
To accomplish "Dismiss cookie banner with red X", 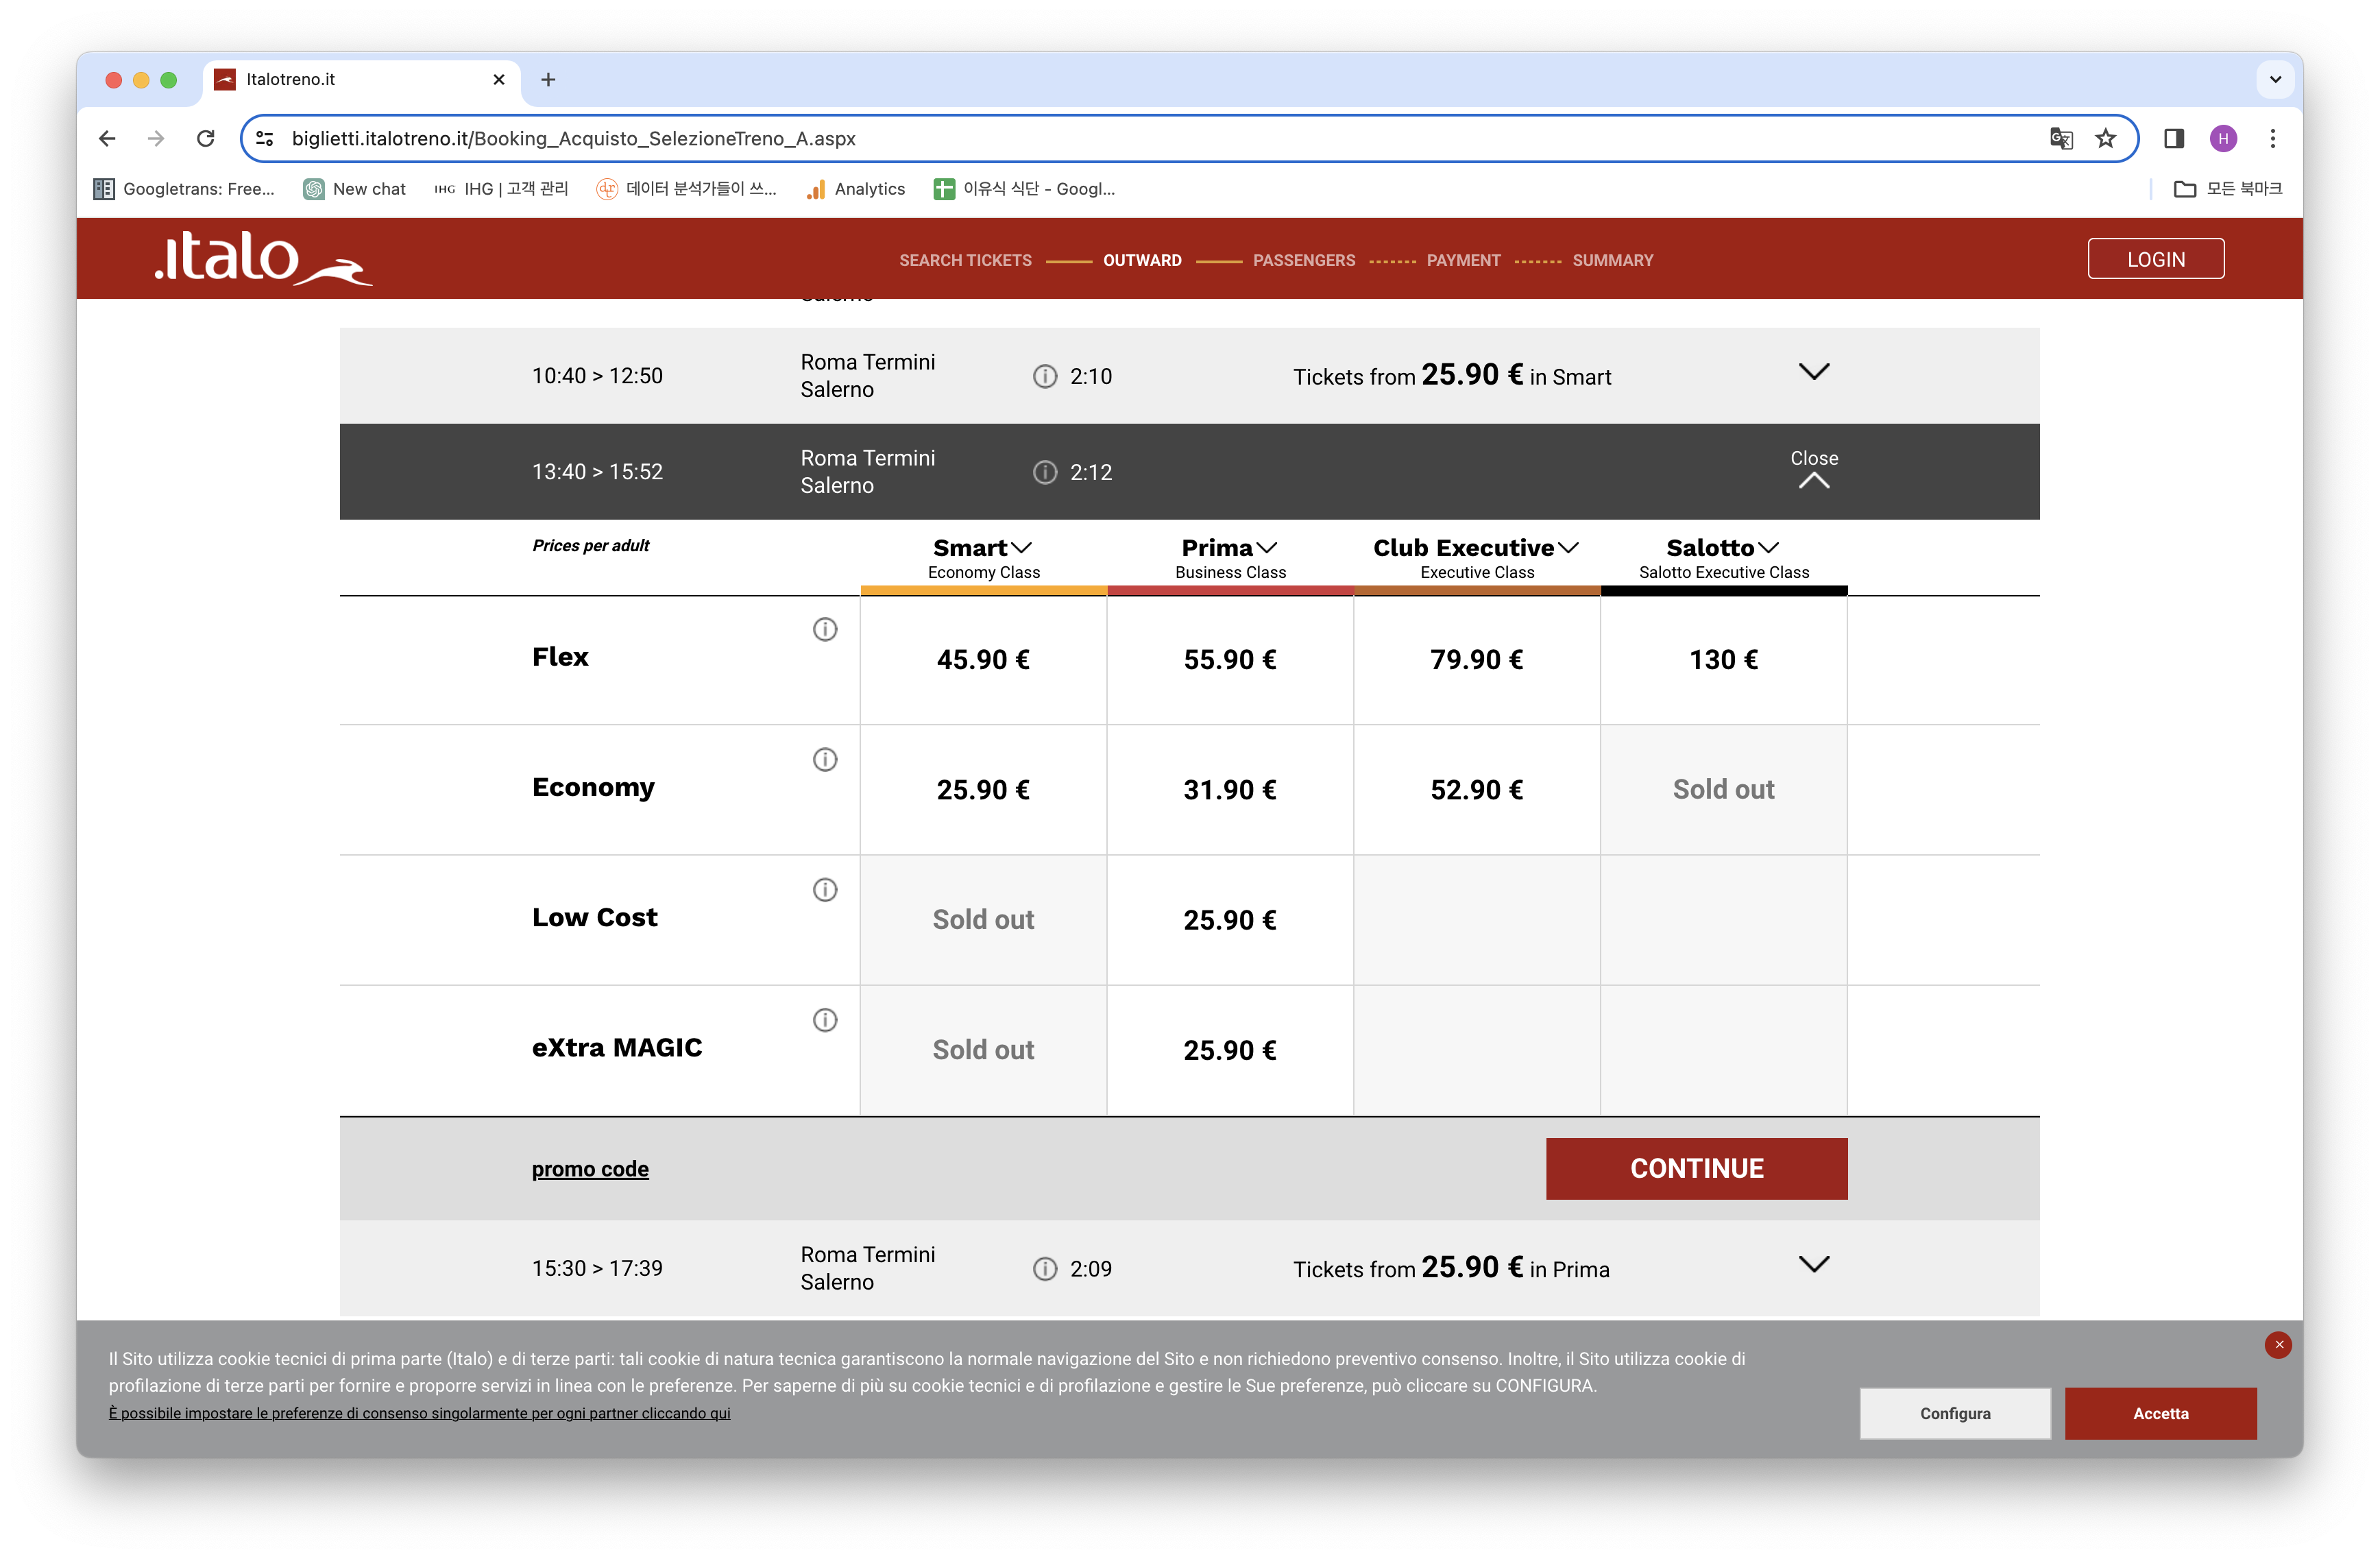I will tap(2278, 1344).
